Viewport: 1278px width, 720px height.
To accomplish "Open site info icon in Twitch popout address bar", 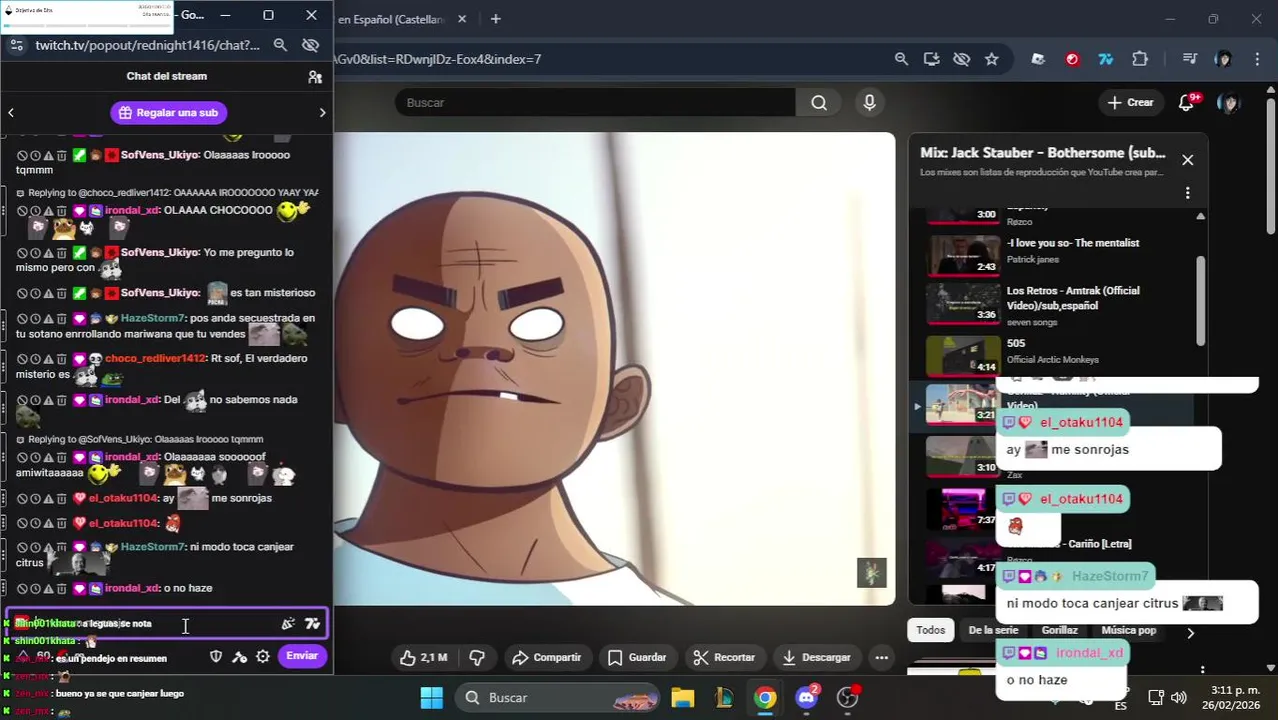I will [16, 45].
